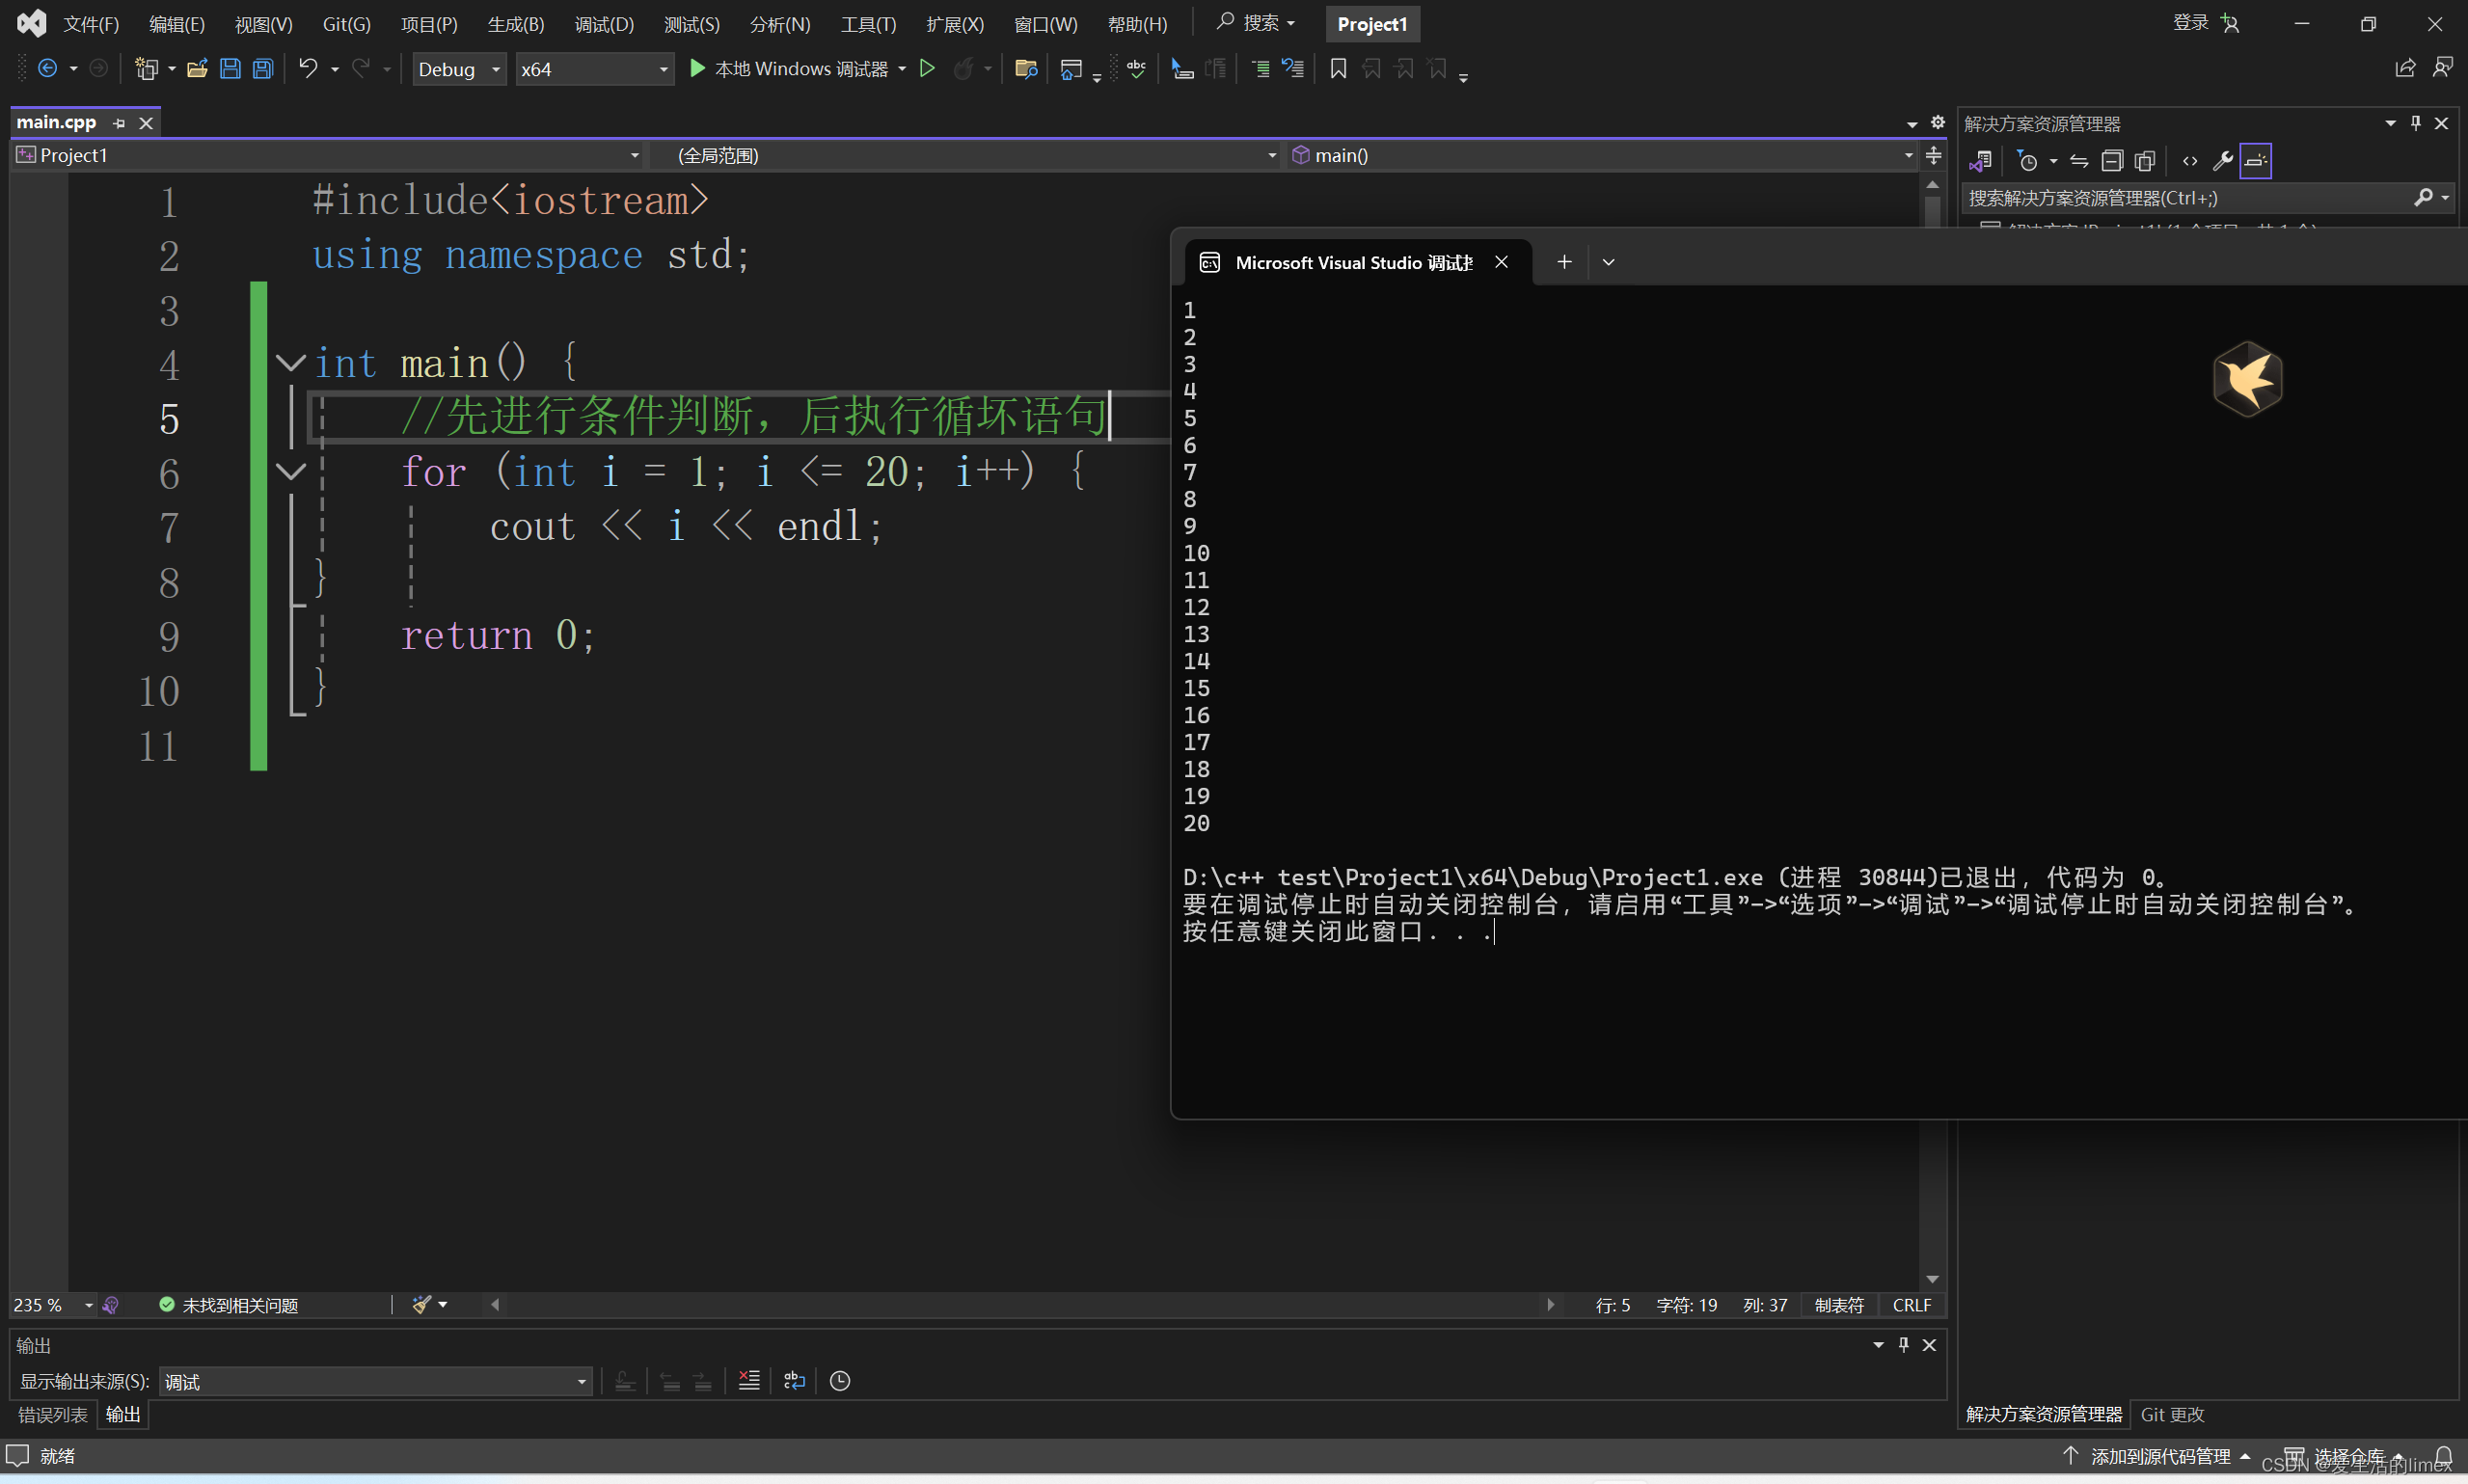Click the live share icon at top right

click(x=2405, y=68)
